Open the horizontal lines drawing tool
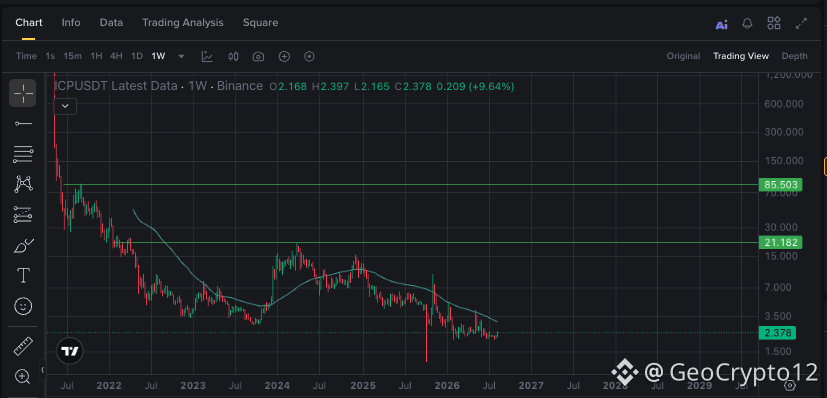The image size is (827, 398). (23, 154)
